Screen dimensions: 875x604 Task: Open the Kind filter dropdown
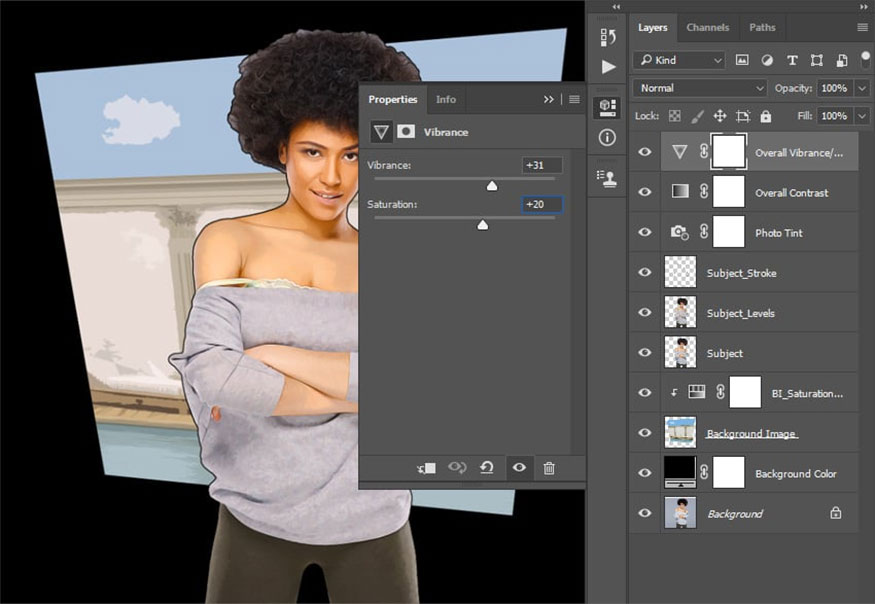pos(679,60)
